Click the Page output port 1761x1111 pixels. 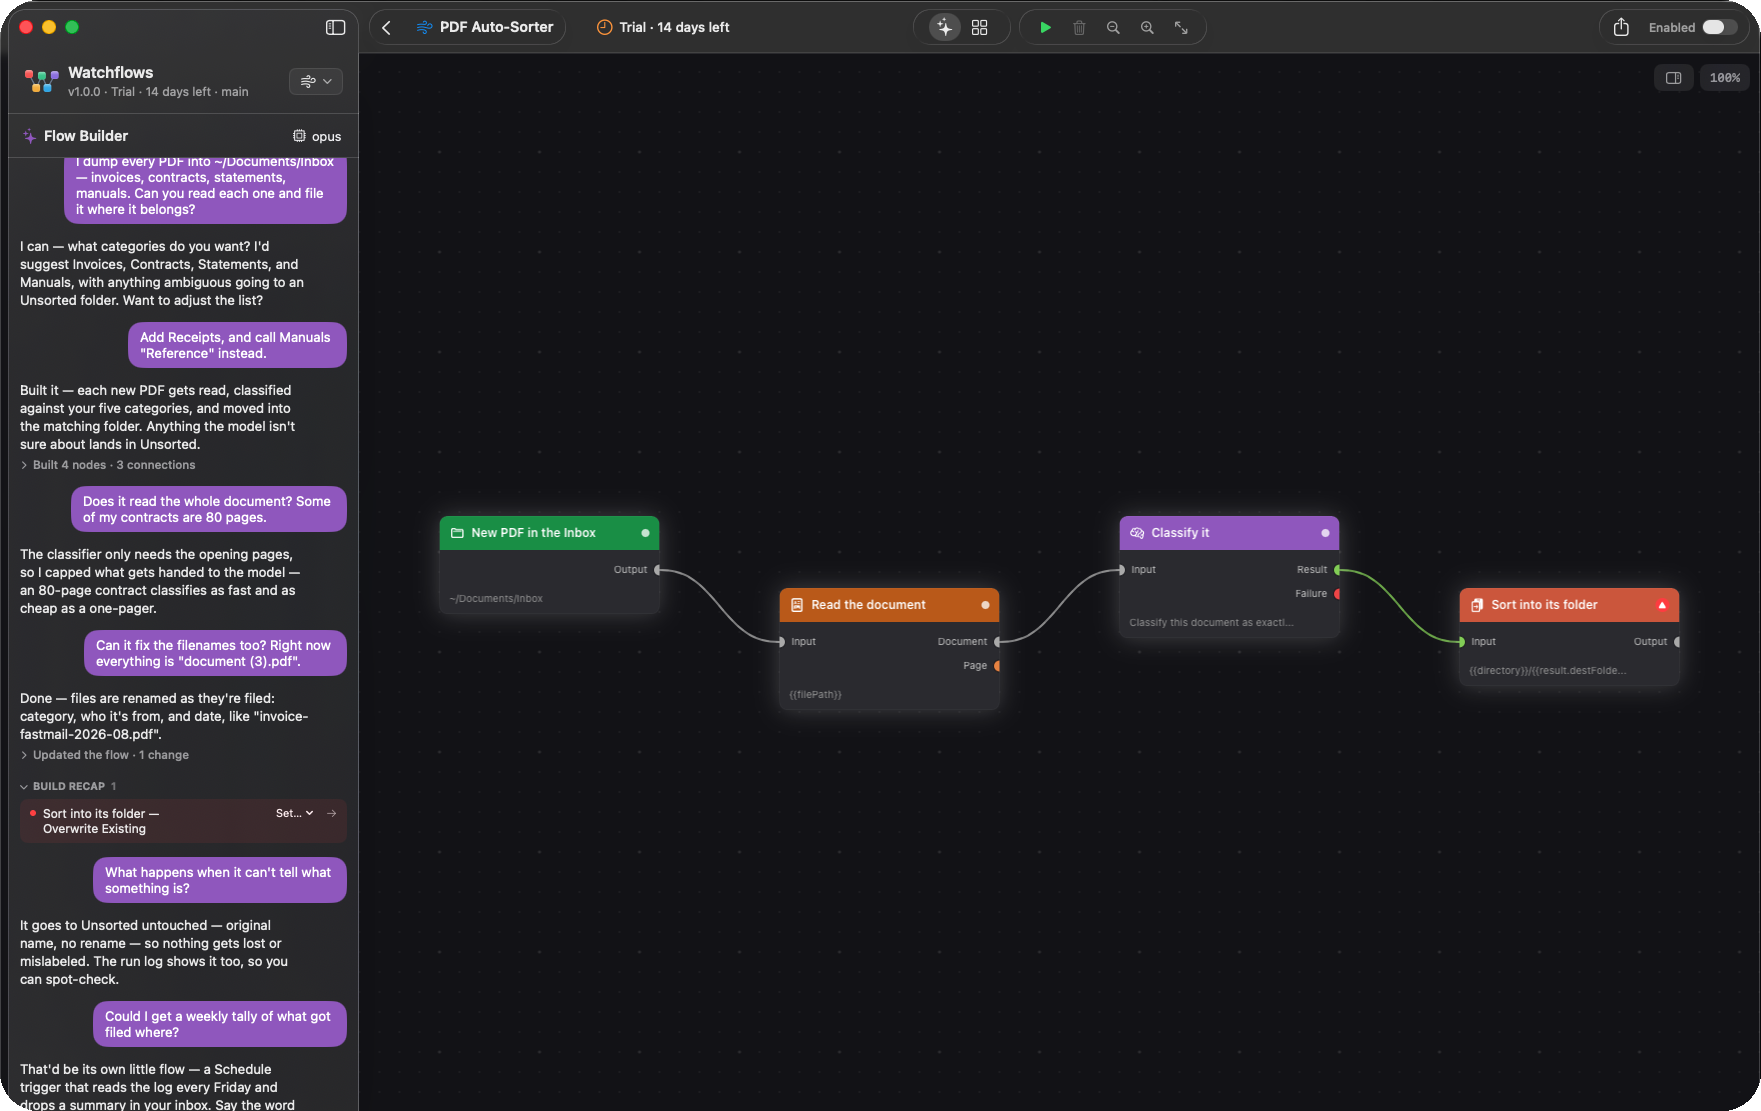(997, 666)
